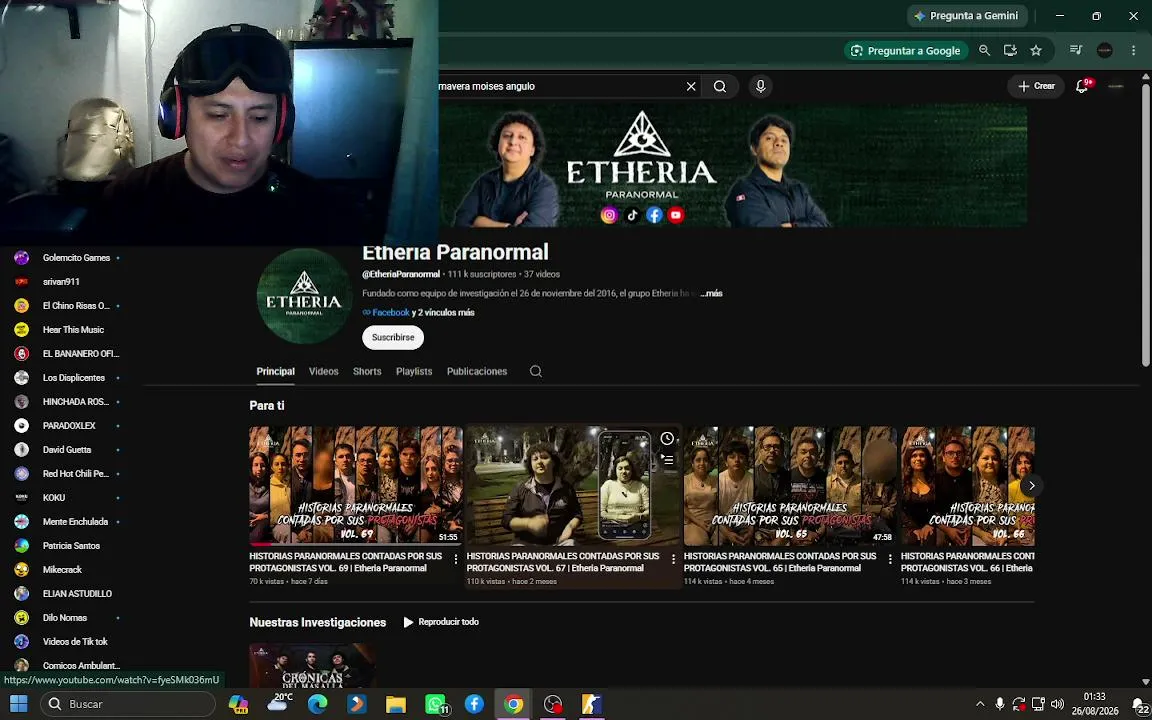
Task: Subscribe with the Suscribirse button
Action: tap(393, 338)
